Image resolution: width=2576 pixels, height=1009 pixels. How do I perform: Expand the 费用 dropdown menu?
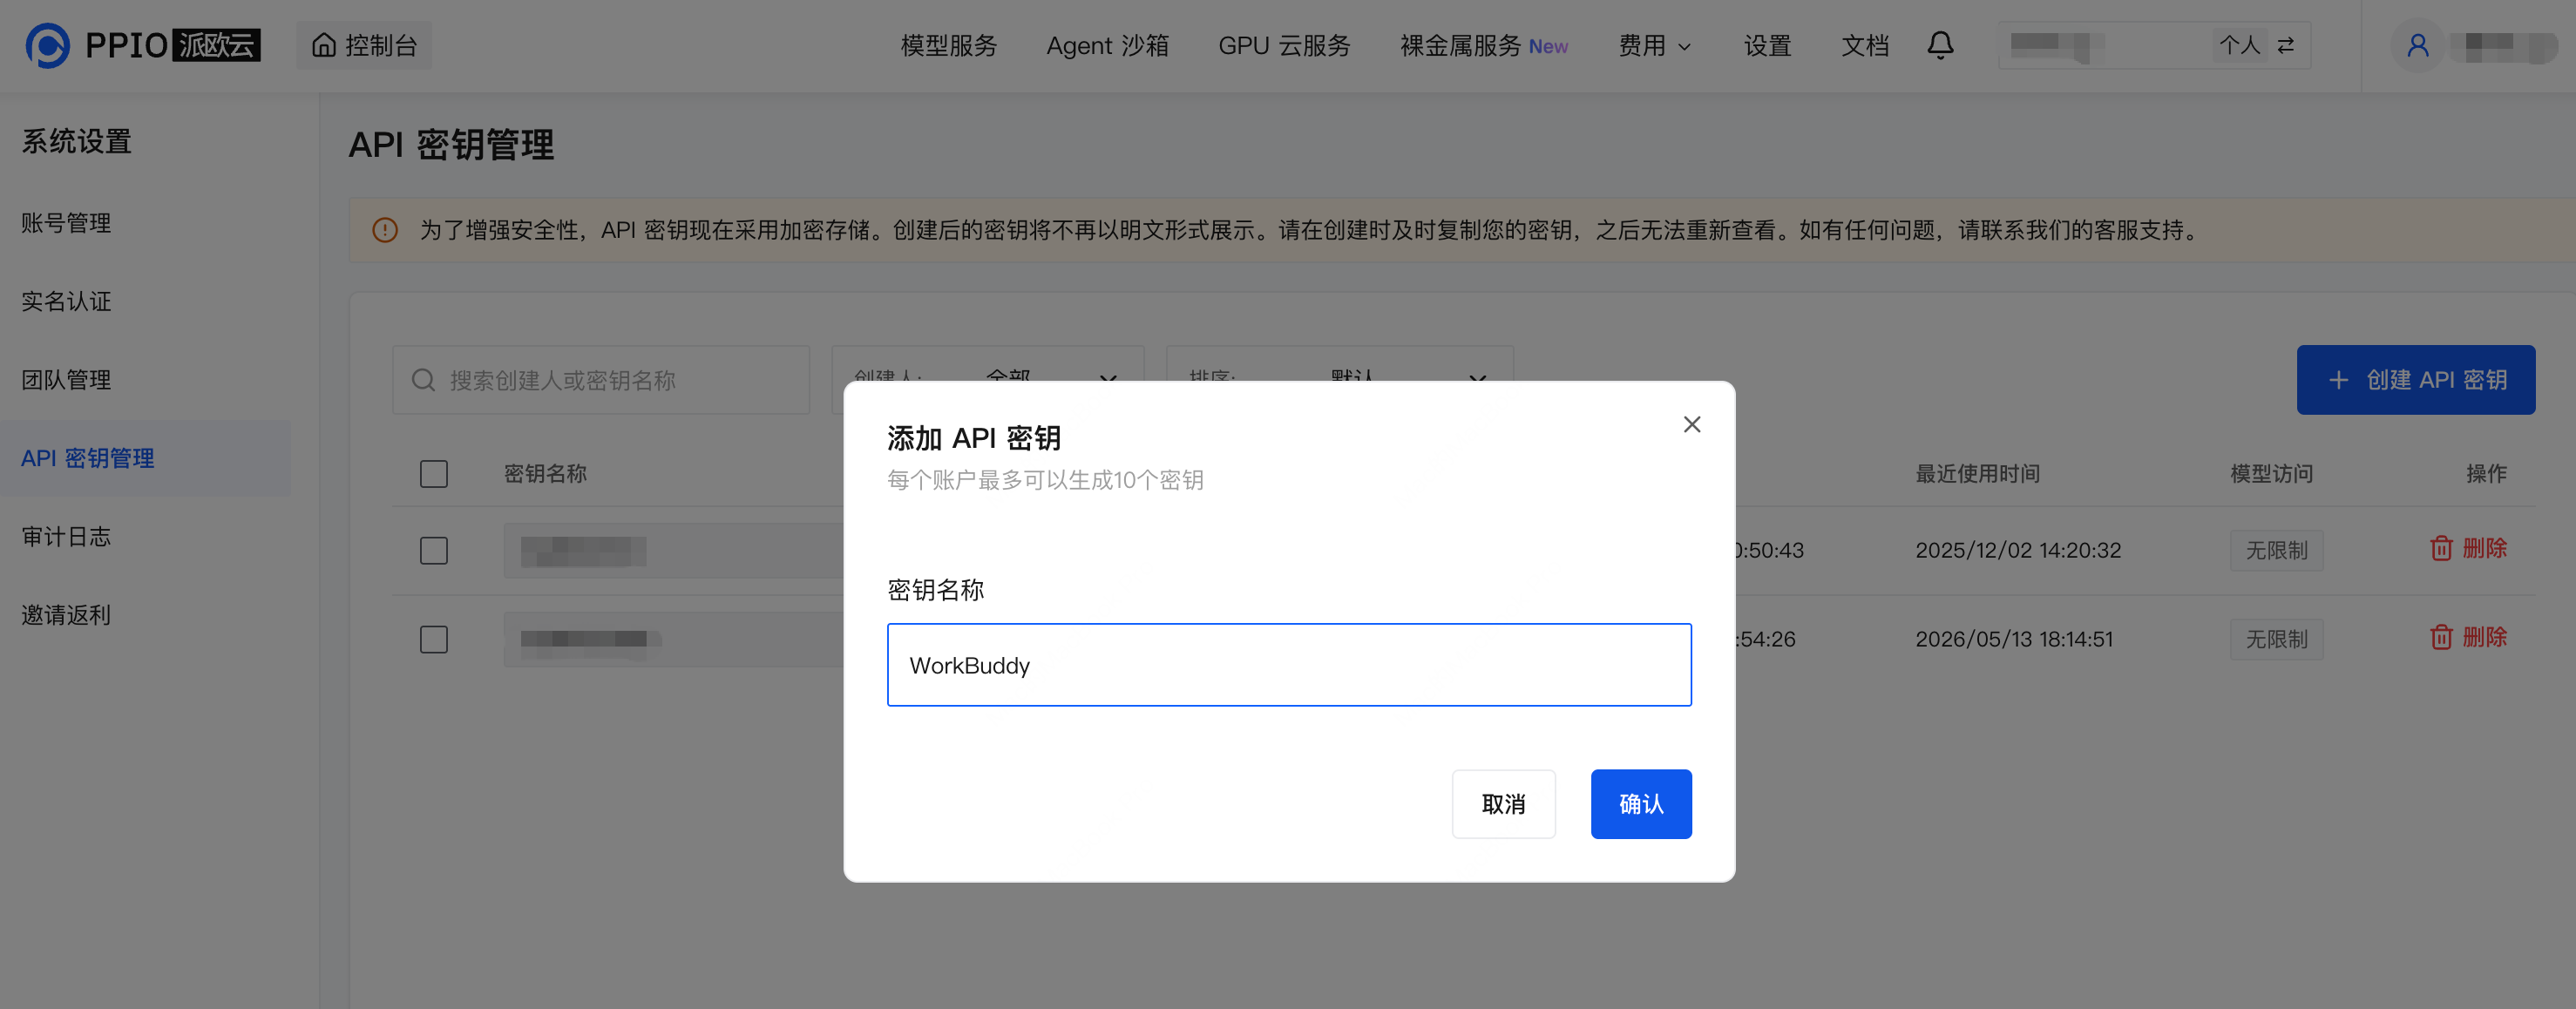pos(1654,46)
